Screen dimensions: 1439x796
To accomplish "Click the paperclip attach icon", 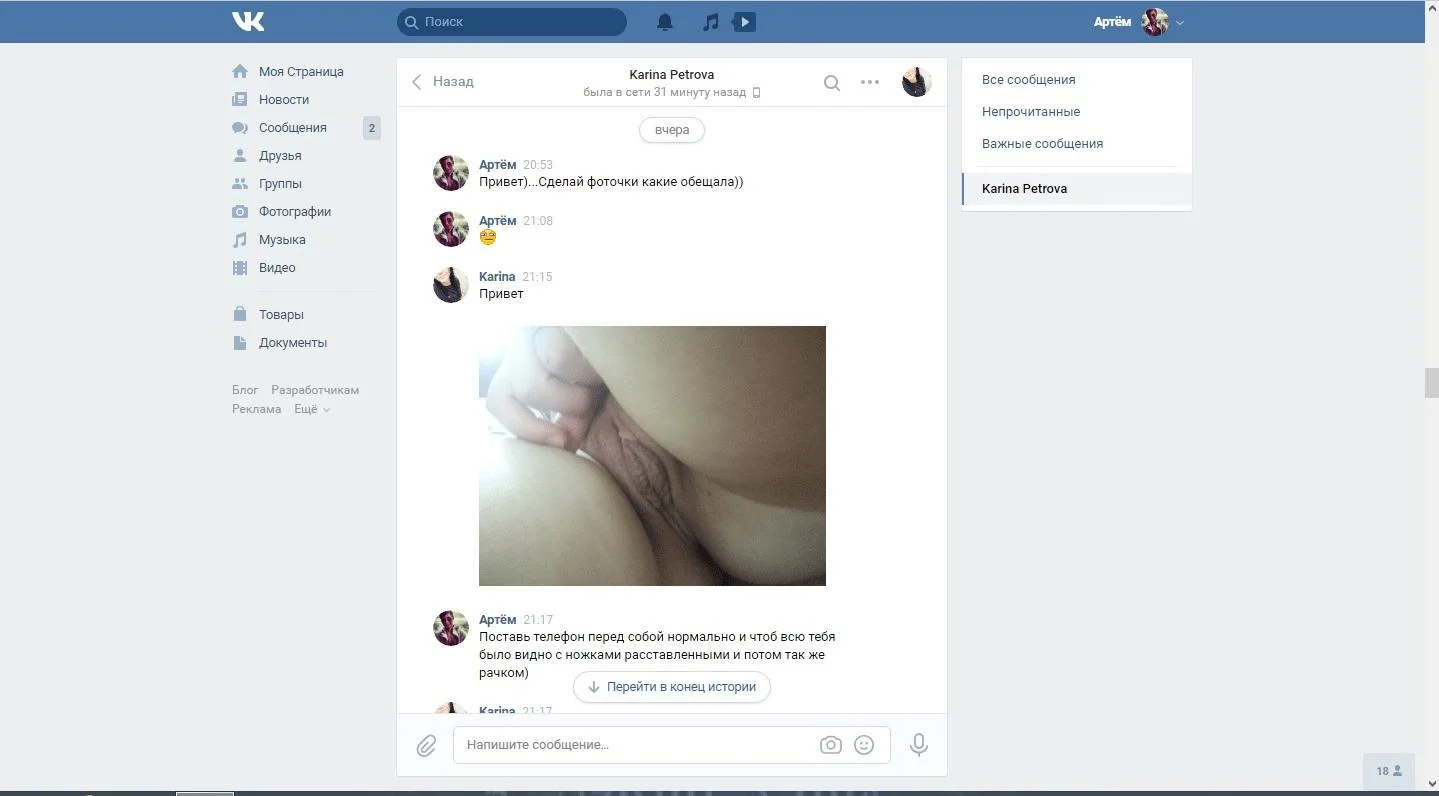I will click(426, 745).
